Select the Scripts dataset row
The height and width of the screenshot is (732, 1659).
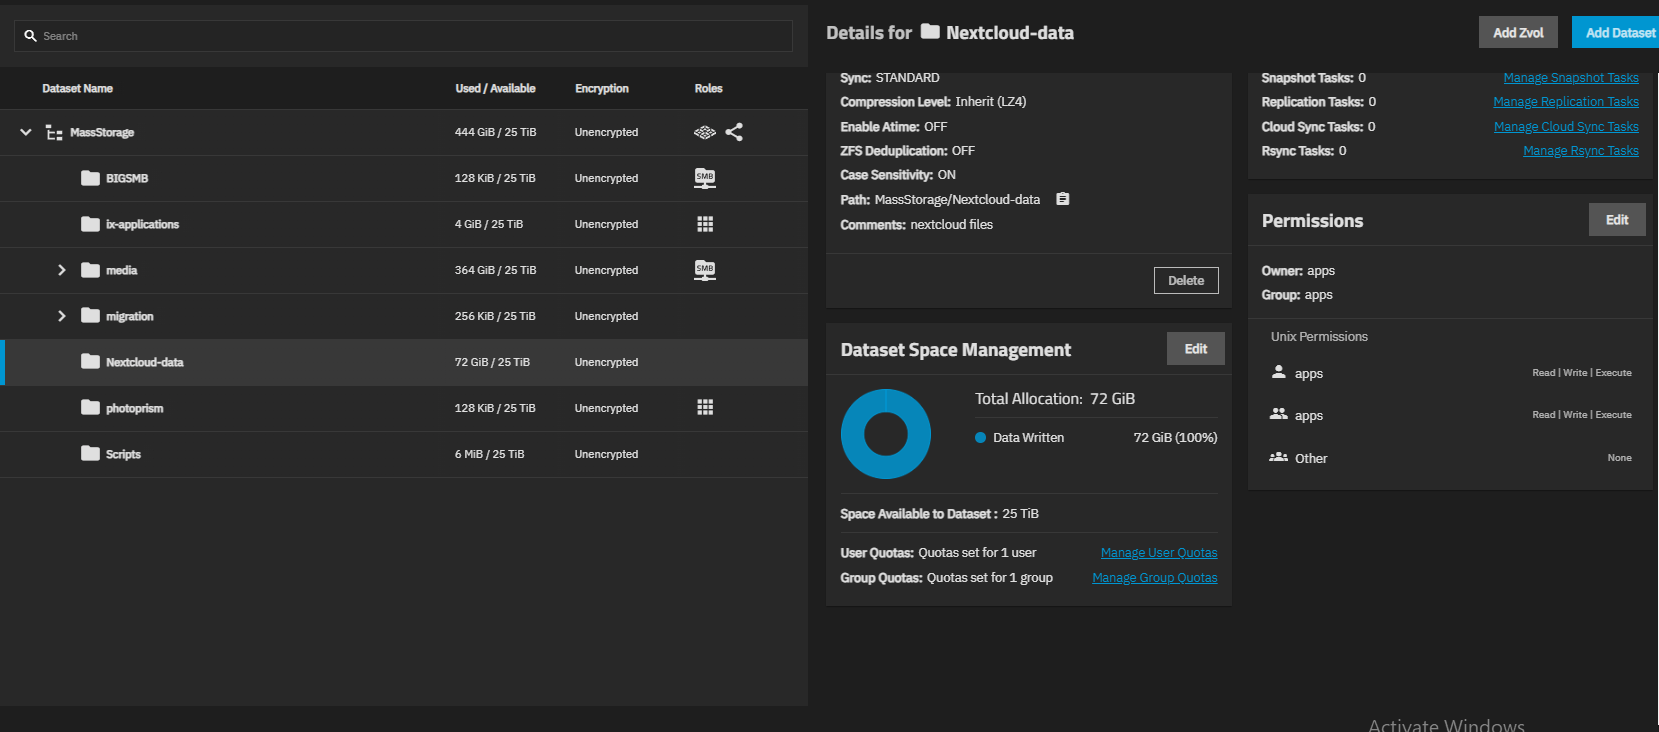click(124, 454)
